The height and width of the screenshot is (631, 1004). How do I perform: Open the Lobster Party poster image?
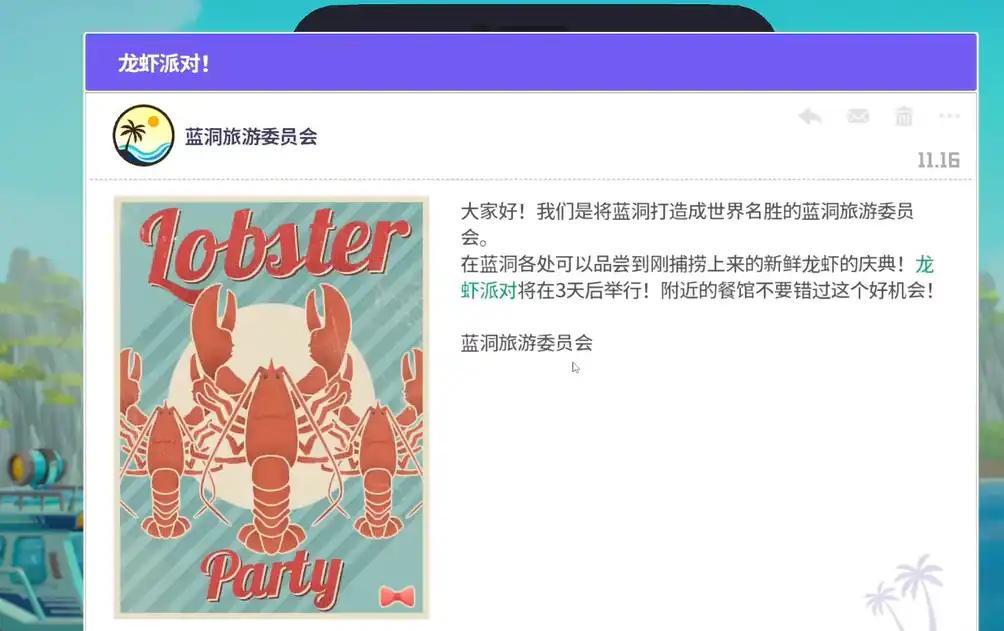(271, 407)
